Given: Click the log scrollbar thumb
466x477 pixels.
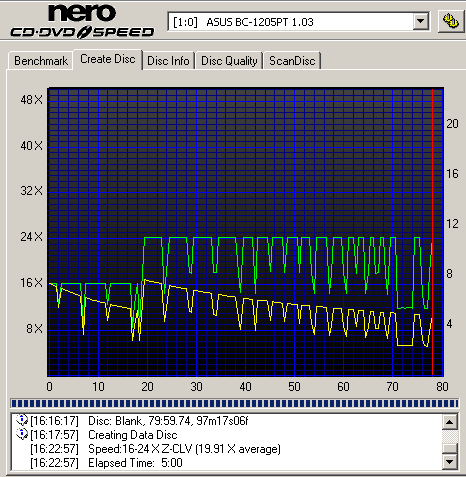Looking at the screenshot, I should click(x=449, y=448).
